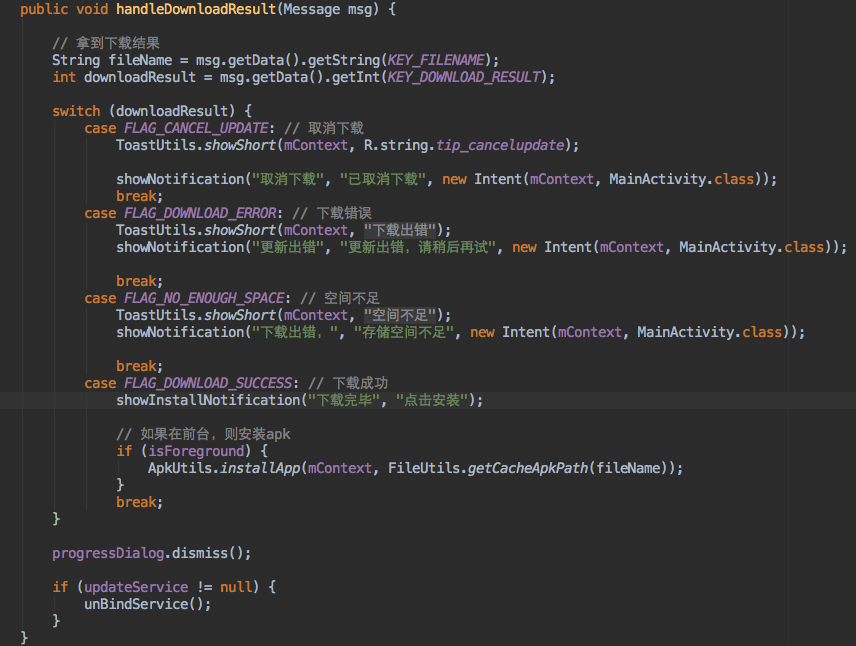Click the "存储空间不足" string literal
Image resolution: width=856 pixels, height=646 pixels.
point(404,332)
